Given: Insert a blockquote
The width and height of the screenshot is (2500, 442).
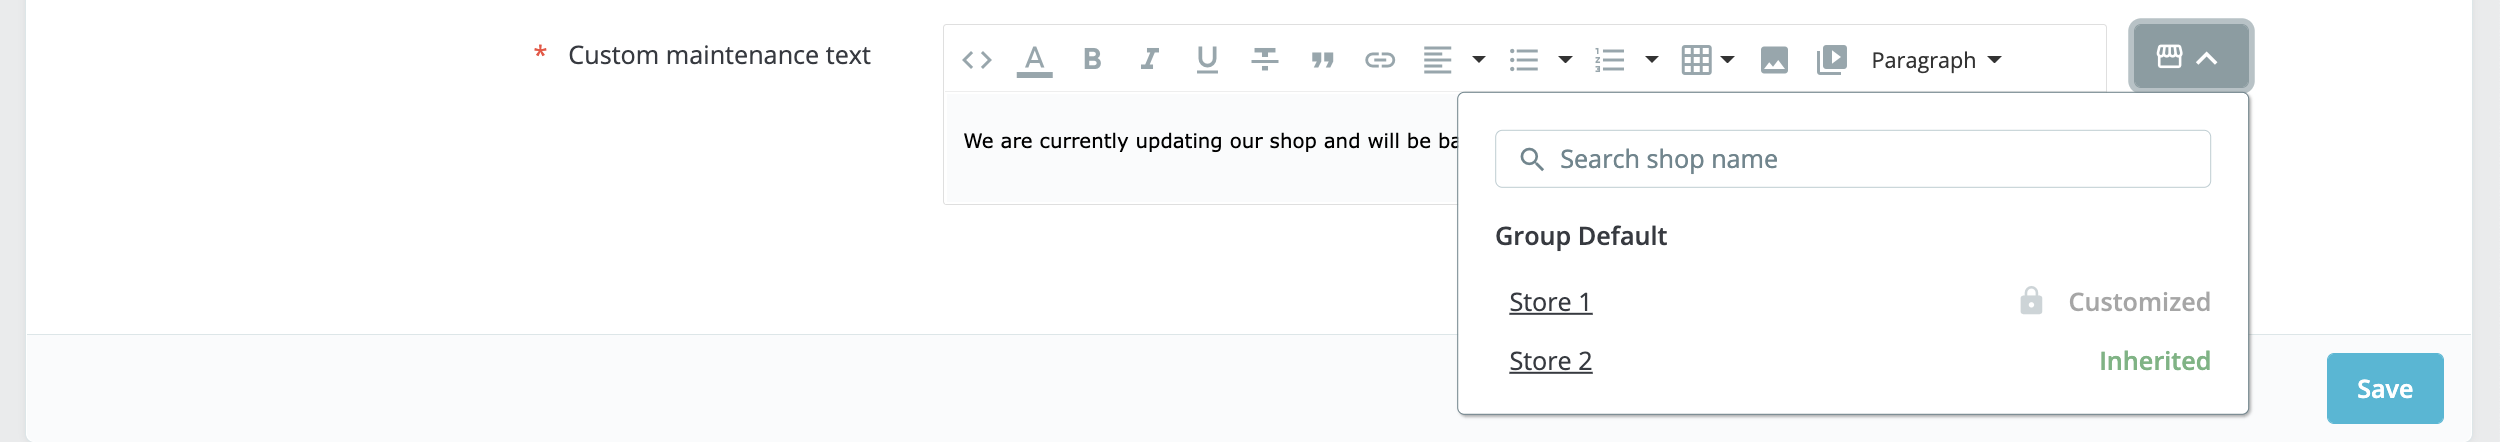Looking at the screenshot, I should click(1322, 60).
